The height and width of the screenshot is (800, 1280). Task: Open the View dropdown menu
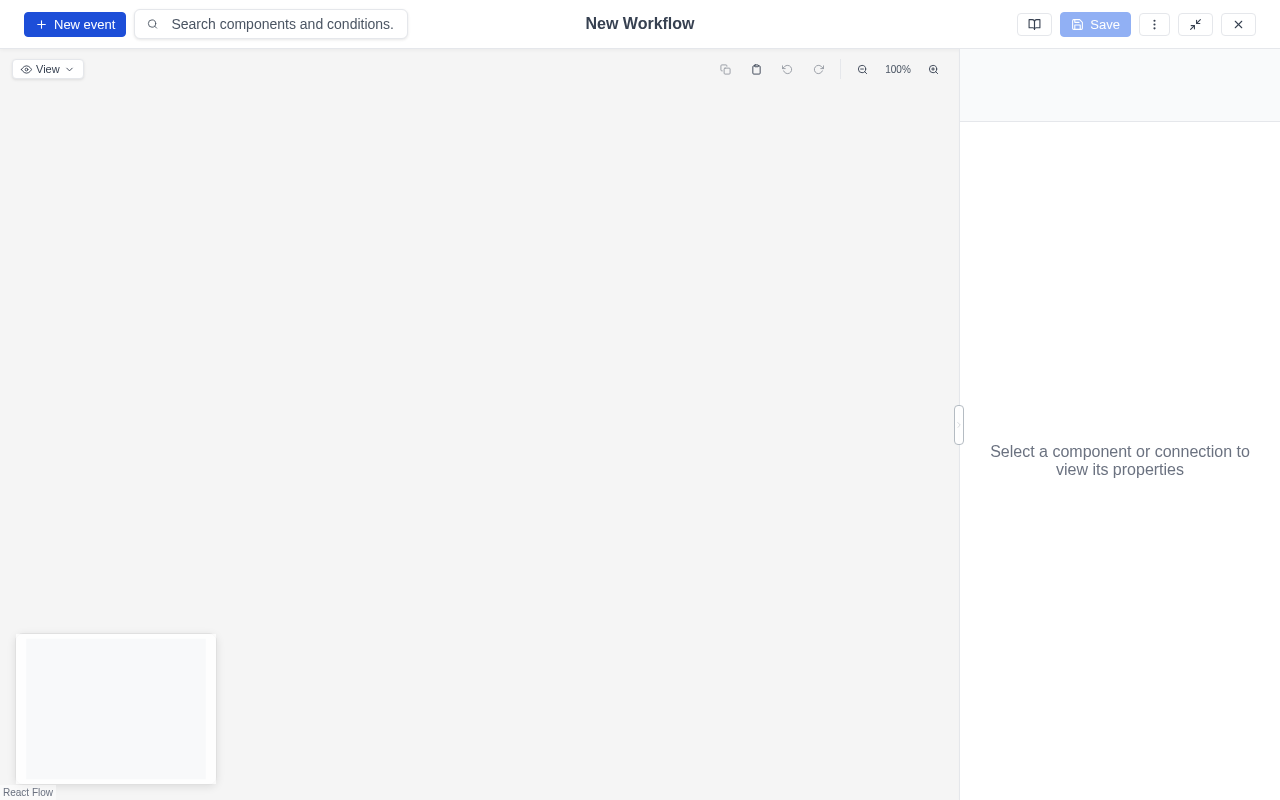[x=47, y=69]
